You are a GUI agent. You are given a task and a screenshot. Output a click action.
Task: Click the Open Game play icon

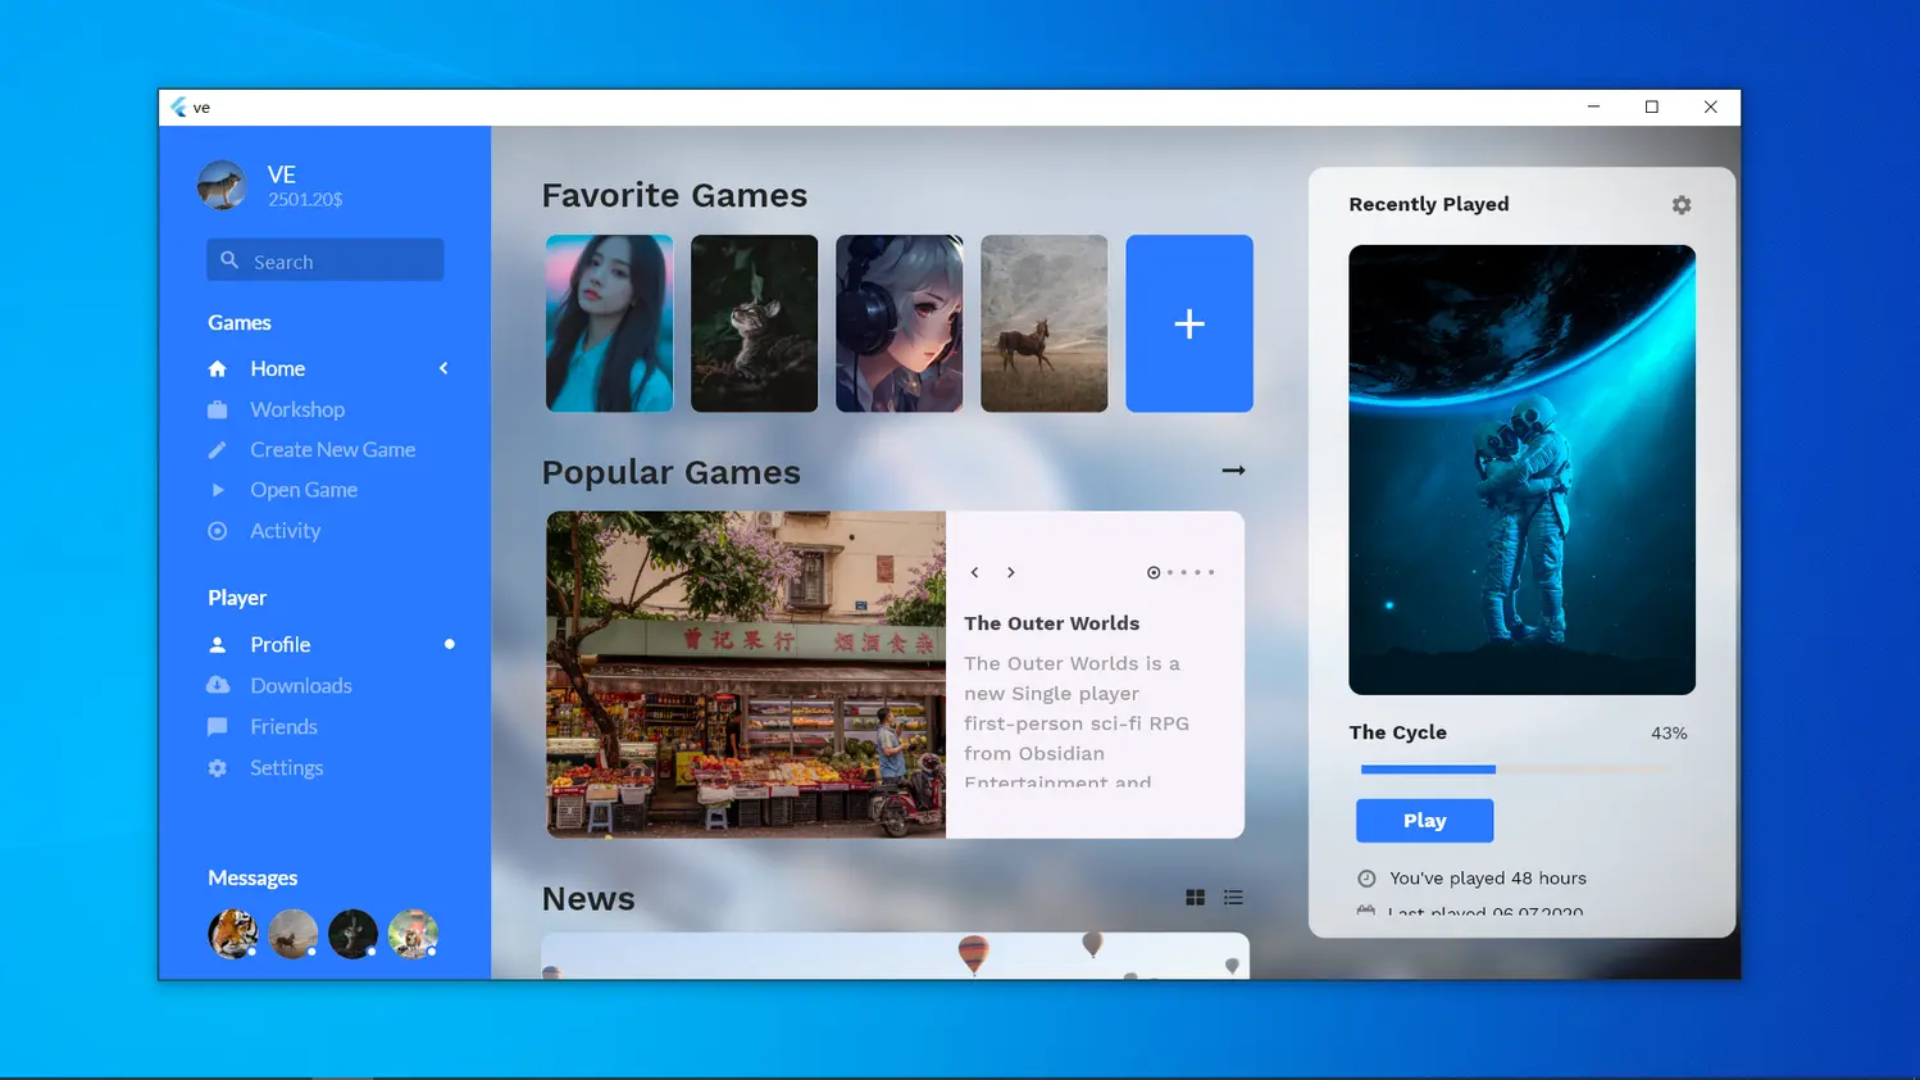coord(218,490)
